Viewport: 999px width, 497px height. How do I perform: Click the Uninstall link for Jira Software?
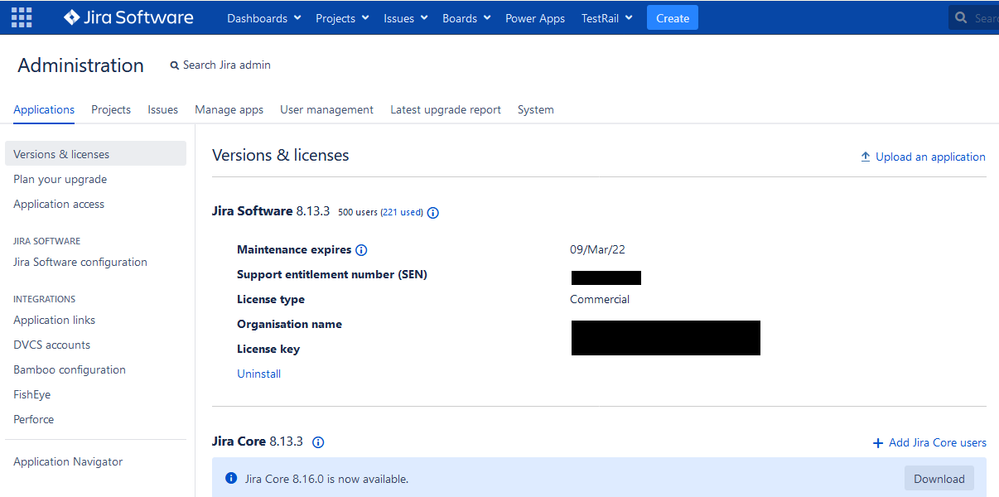point(259,374)
